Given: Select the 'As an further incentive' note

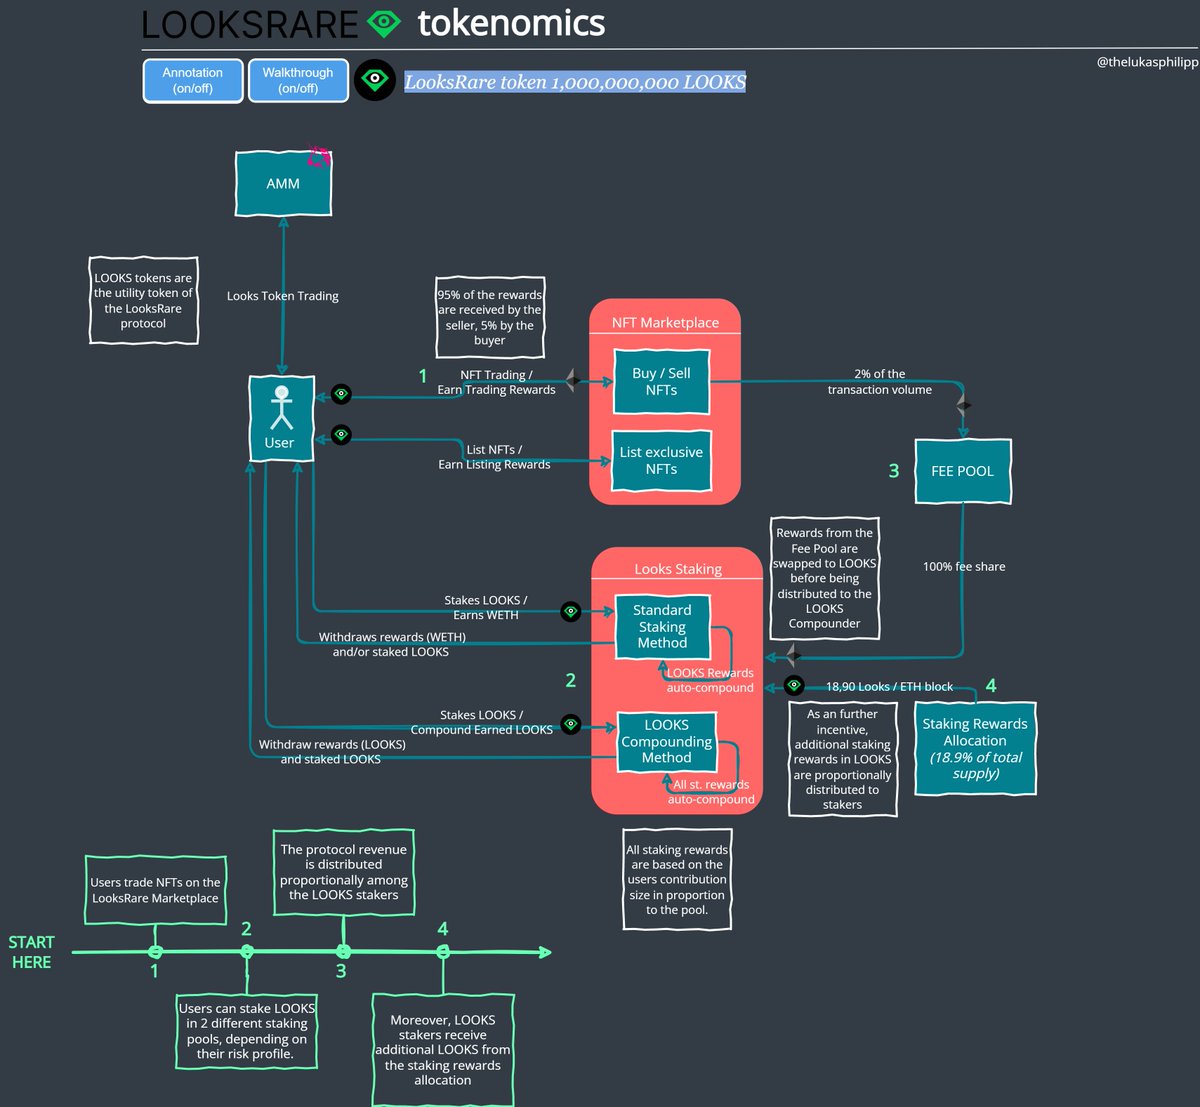Looking at the screenshot, I should coord(842,759).
